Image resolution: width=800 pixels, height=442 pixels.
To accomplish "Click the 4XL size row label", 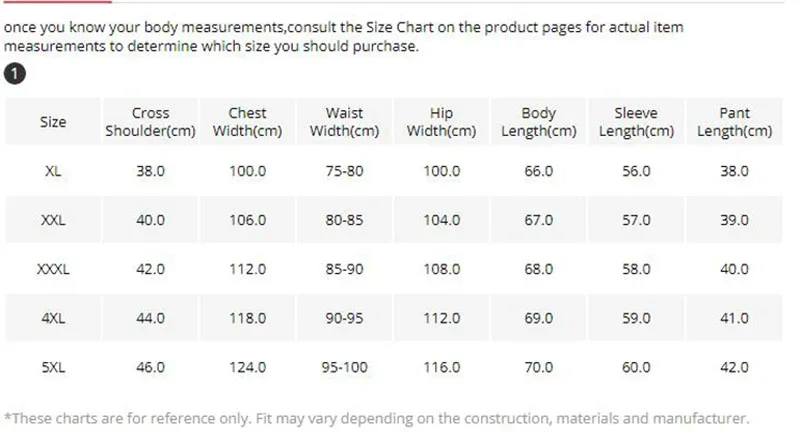I will (x=53, y=318).
